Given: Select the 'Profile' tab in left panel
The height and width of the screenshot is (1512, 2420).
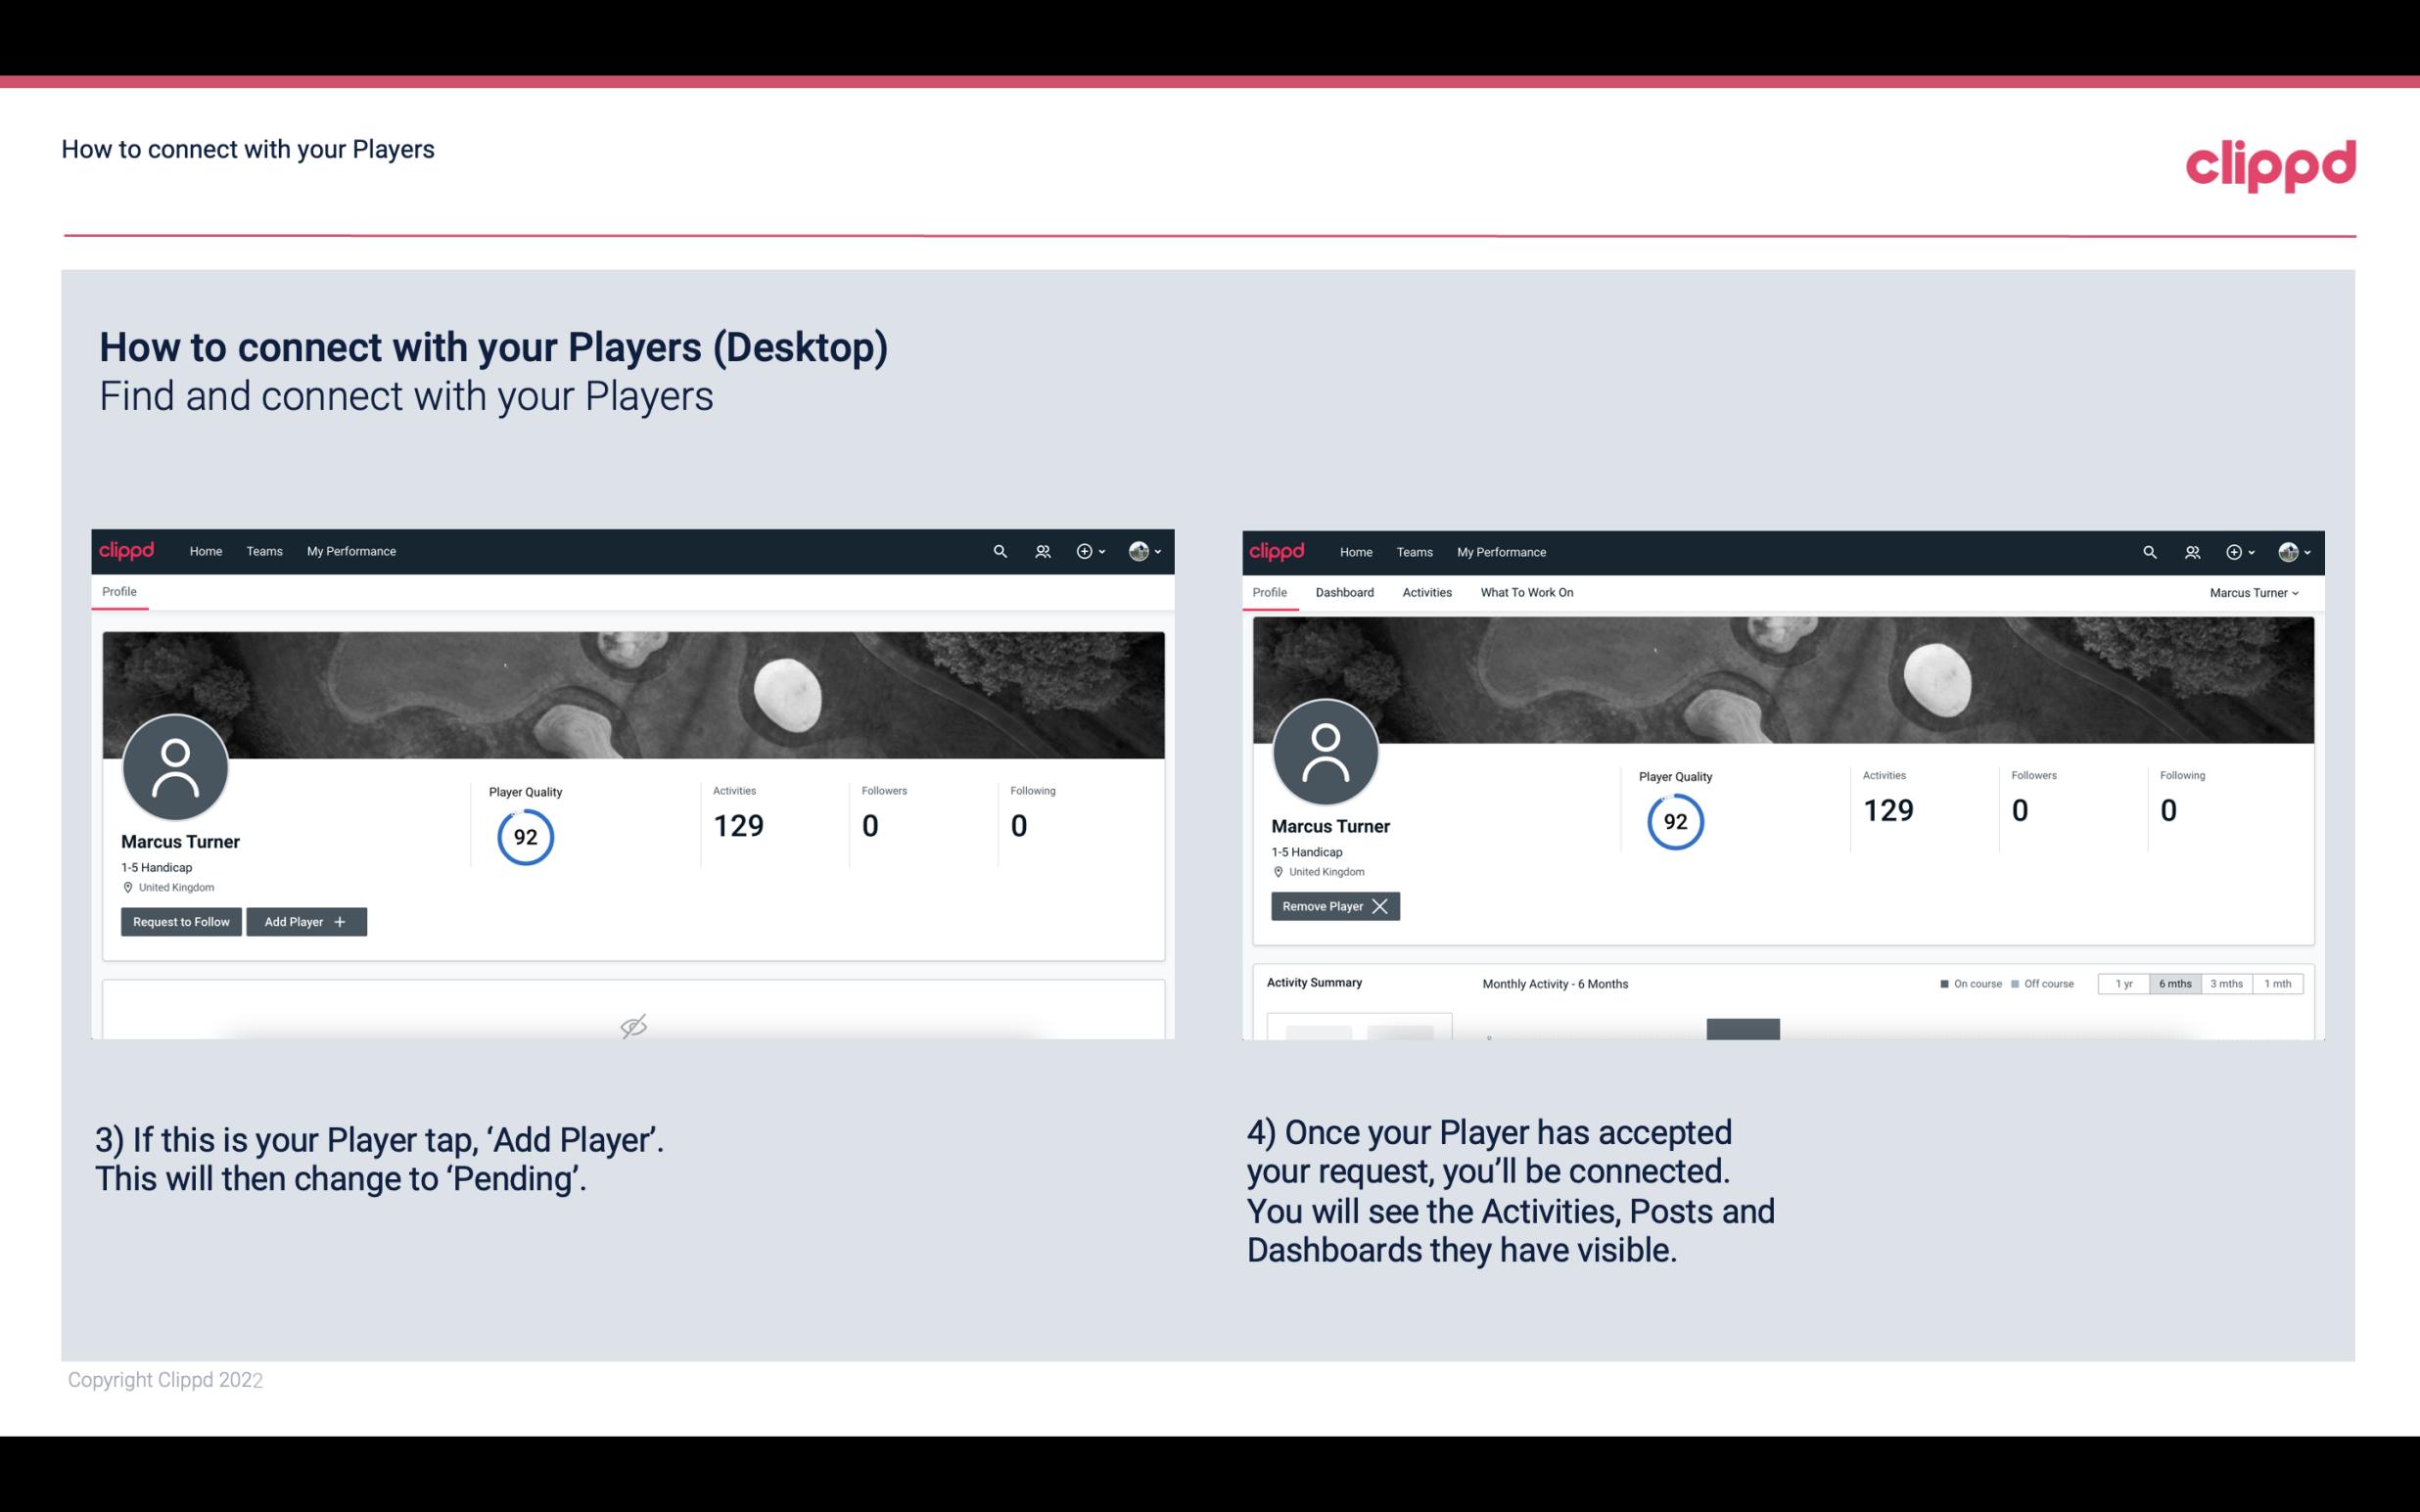Looking at the screenshot, I should point(118,590).
